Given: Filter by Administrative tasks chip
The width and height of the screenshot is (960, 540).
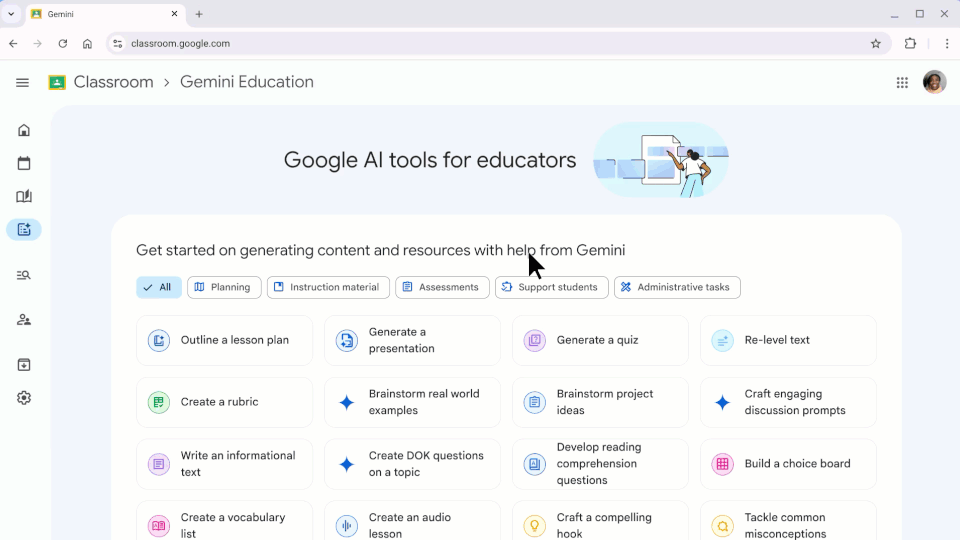Looking at the screenshot, I should tap(677, 288).
